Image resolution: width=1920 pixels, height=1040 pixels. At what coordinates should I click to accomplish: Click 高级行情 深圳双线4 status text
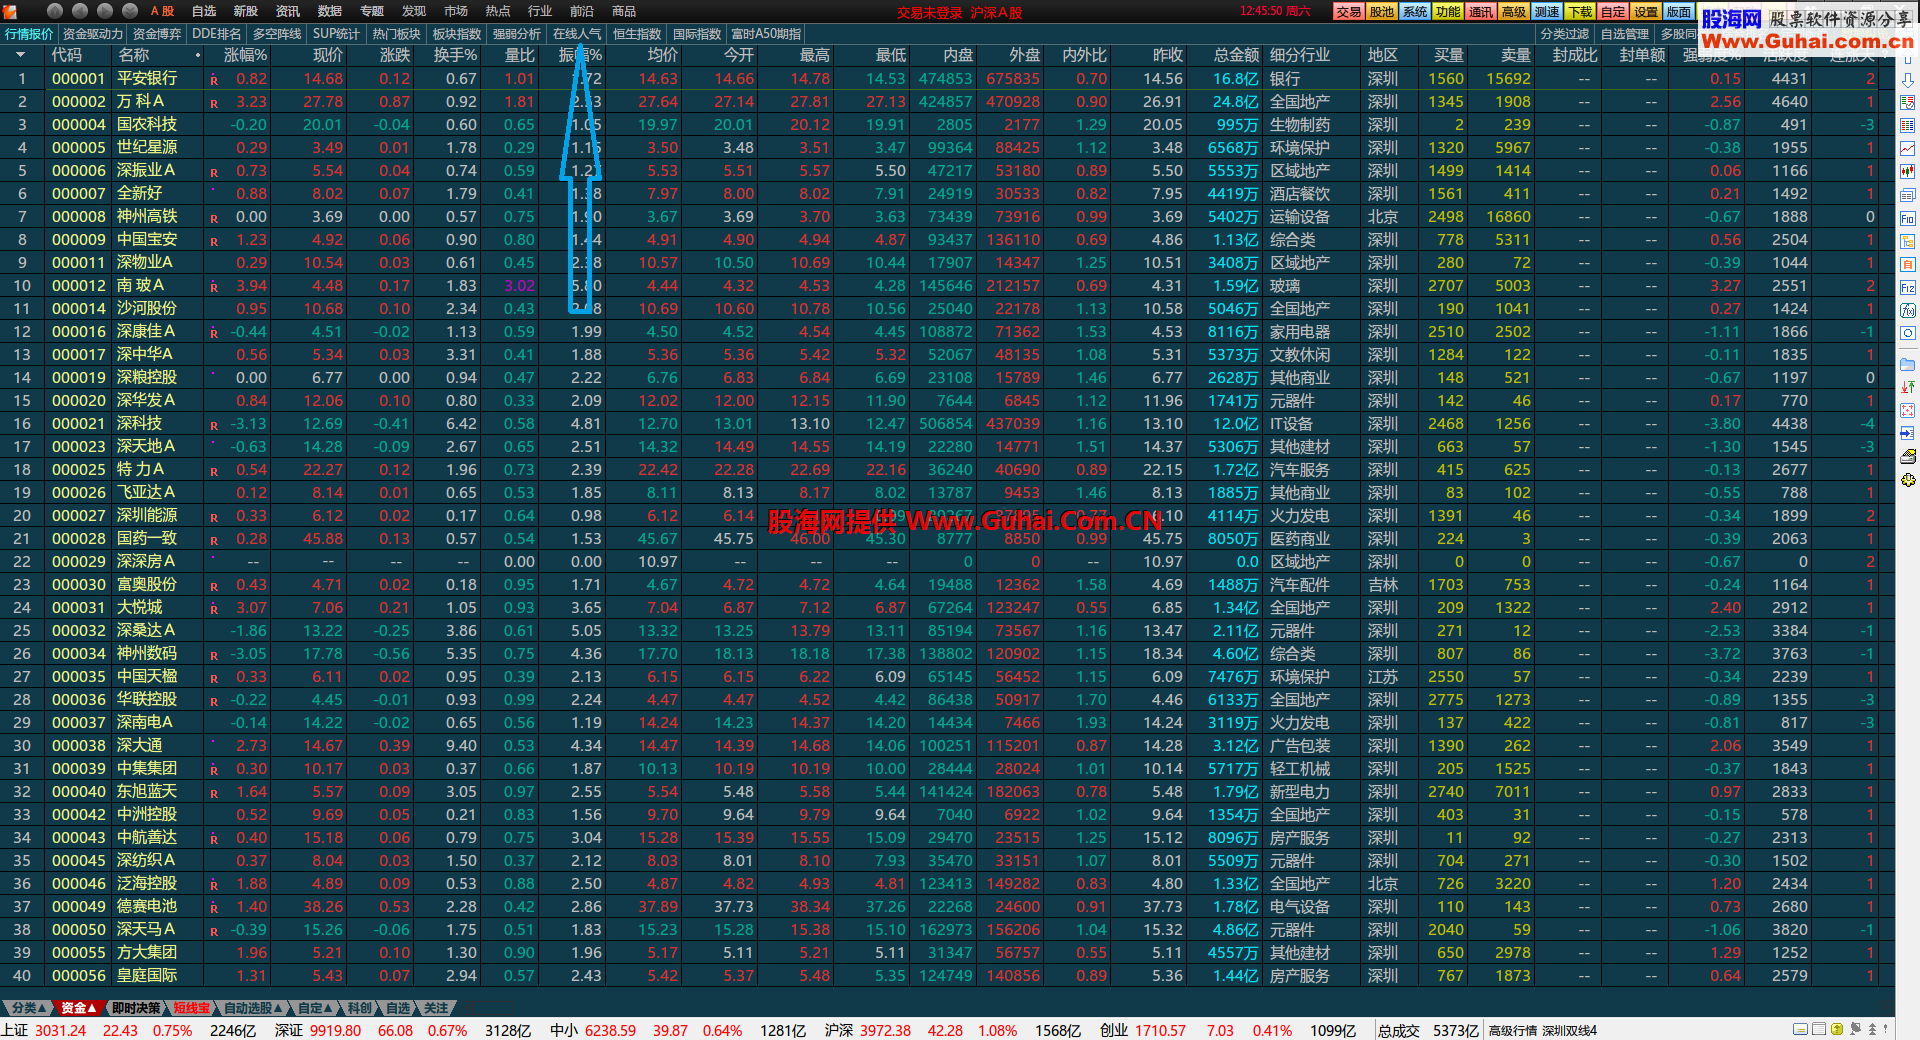click(1543, 1031)
